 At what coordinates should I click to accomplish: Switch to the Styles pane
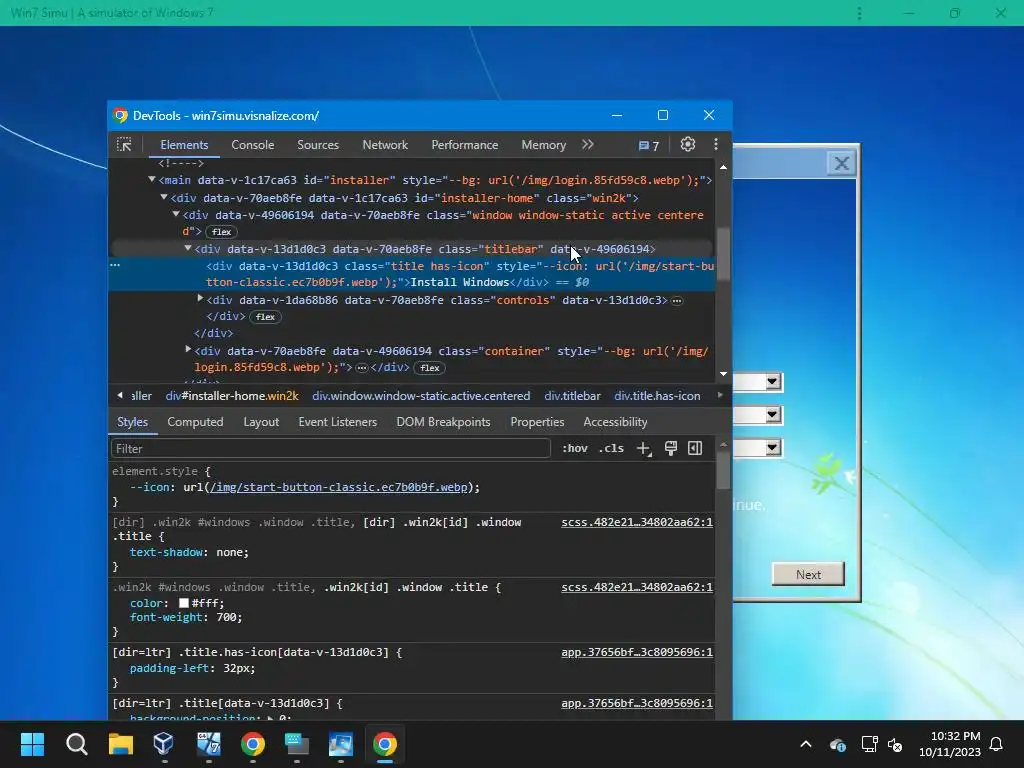[133, 422]
